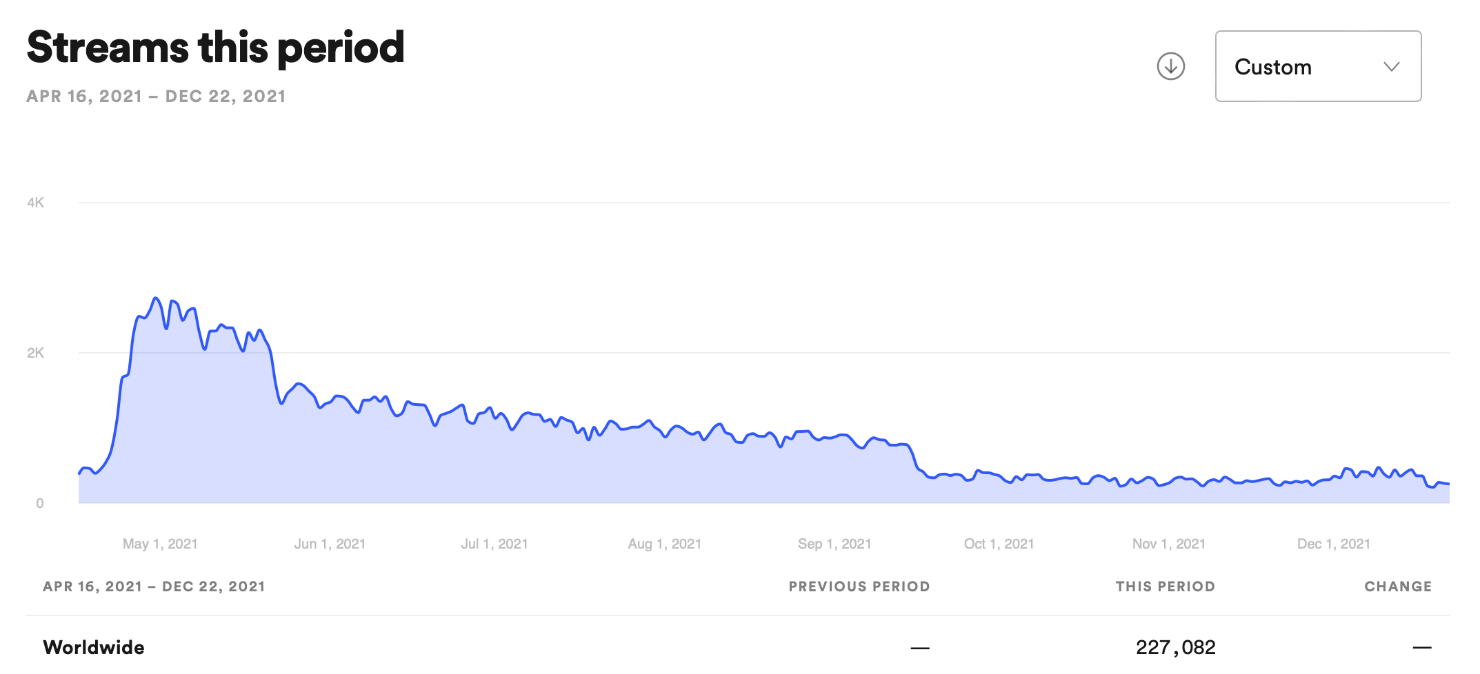Click the 227,082 streams total

coord(1175,647)
